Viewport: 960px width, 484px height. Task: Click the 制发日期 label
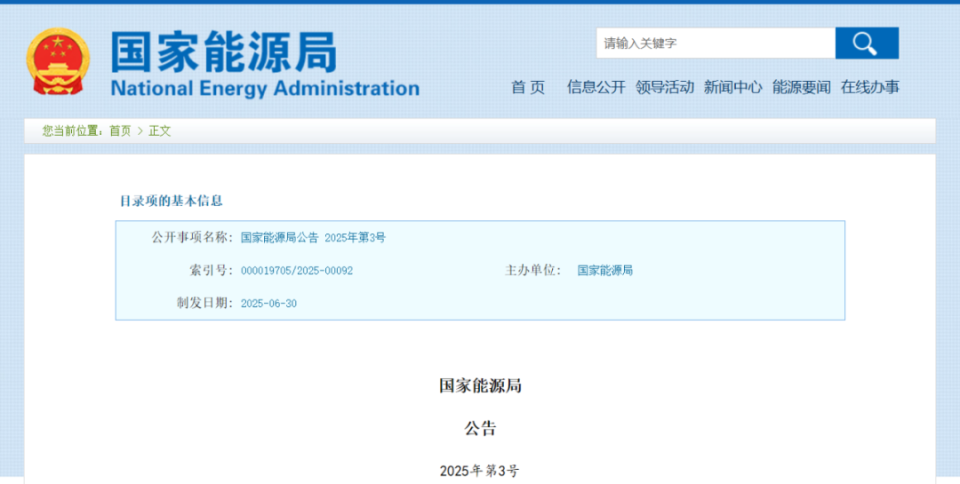(204, 303)
